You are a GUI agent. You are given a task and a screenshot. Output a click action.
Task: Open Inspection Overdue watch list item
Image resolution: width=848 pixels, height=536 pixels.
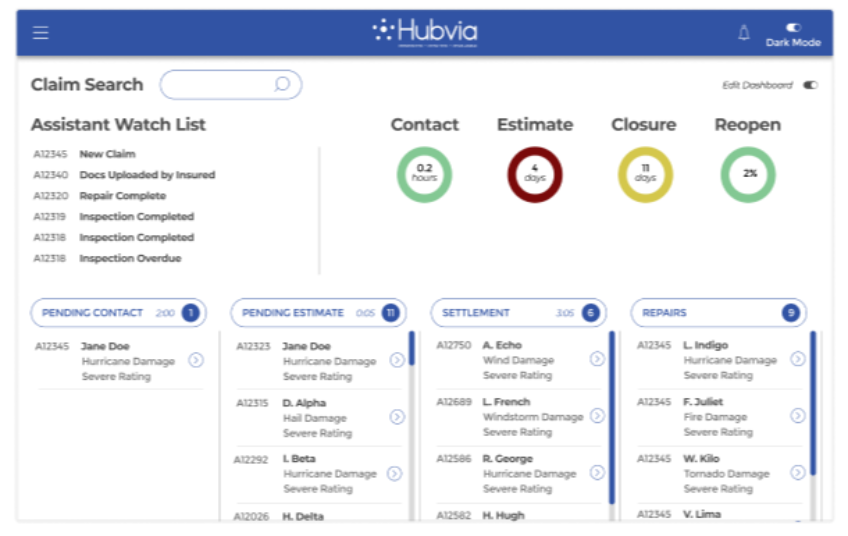pyautogui.click(x=130, y=258)
